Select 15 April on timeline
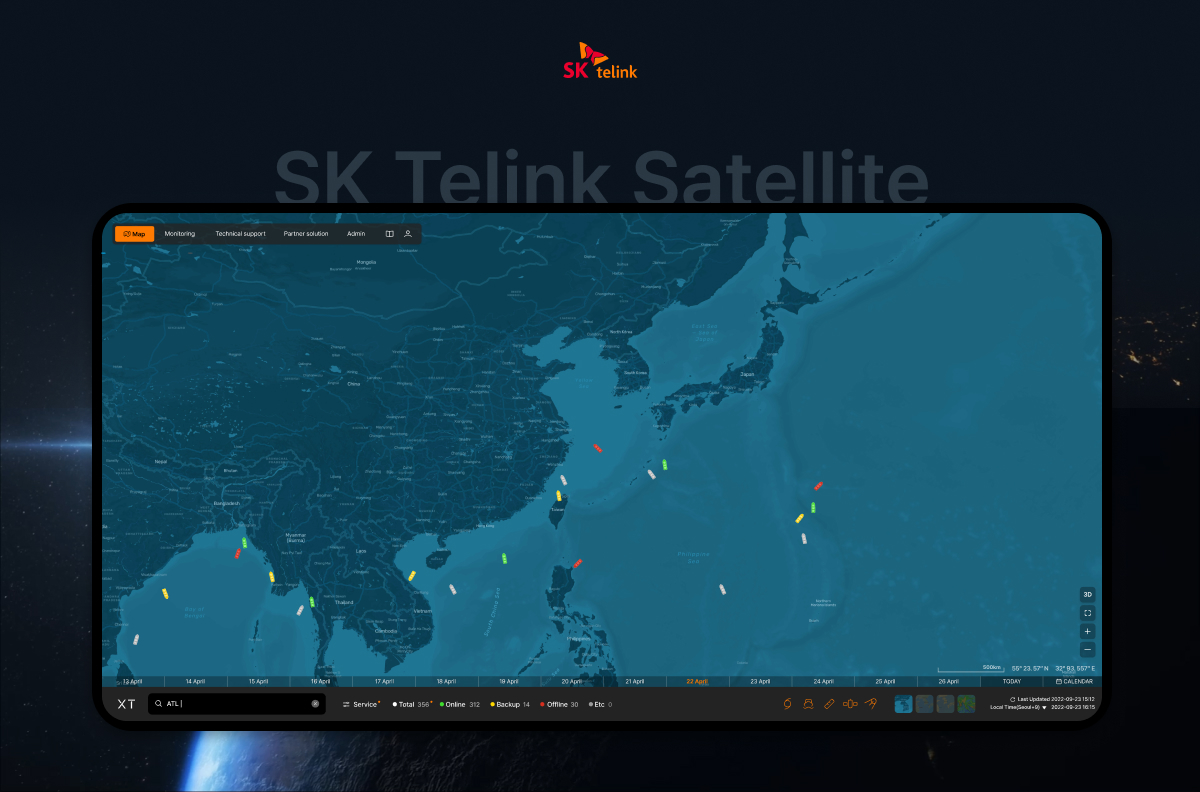This screenshot has width=1200, height=792. (257, 681)
